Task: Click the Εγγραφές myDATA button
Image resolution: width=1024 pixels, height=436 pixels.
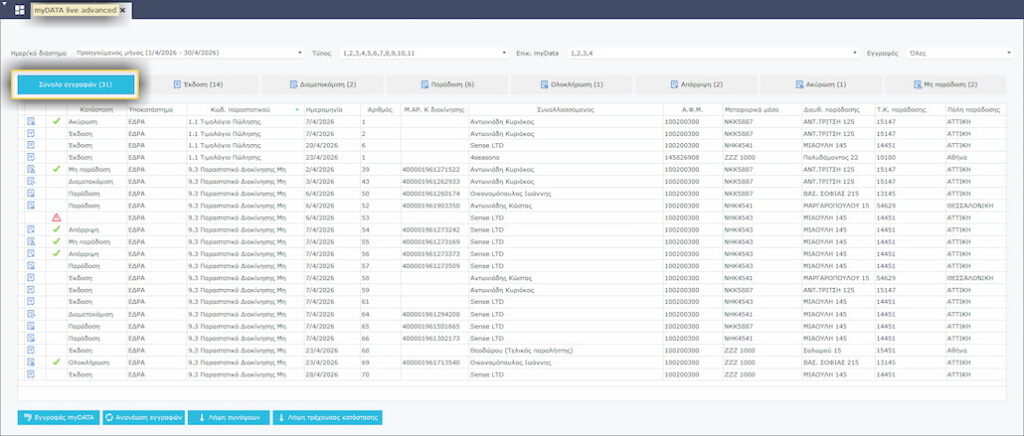Action: 59,418
